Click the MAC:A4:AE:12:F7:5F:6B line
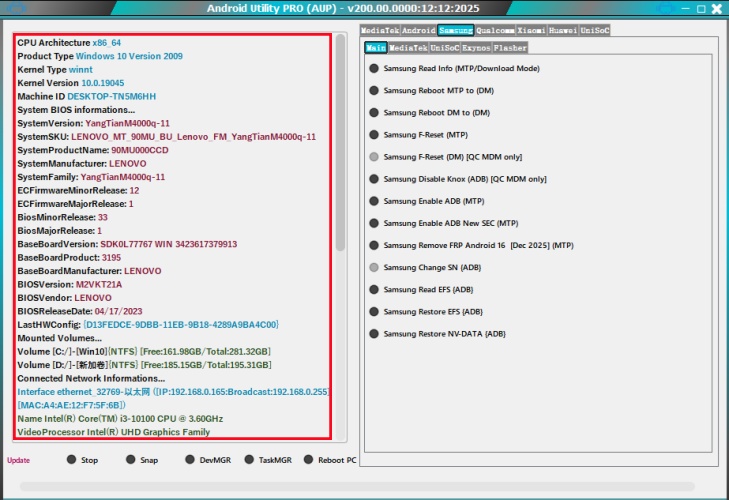Viewport: 729px width, 500px height. 72,405
